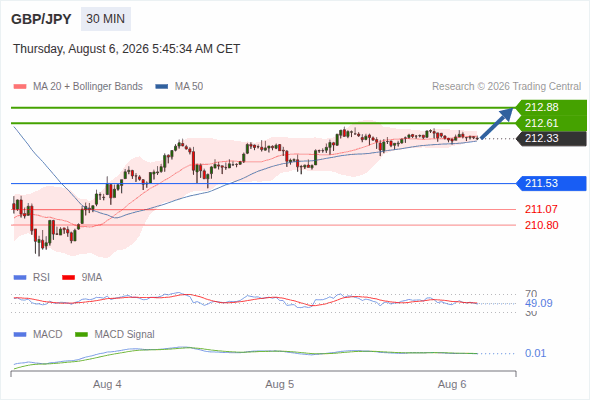Click the 9MA red legend marker
This screenshot has width=590, height=400.
tap(68, 278)
